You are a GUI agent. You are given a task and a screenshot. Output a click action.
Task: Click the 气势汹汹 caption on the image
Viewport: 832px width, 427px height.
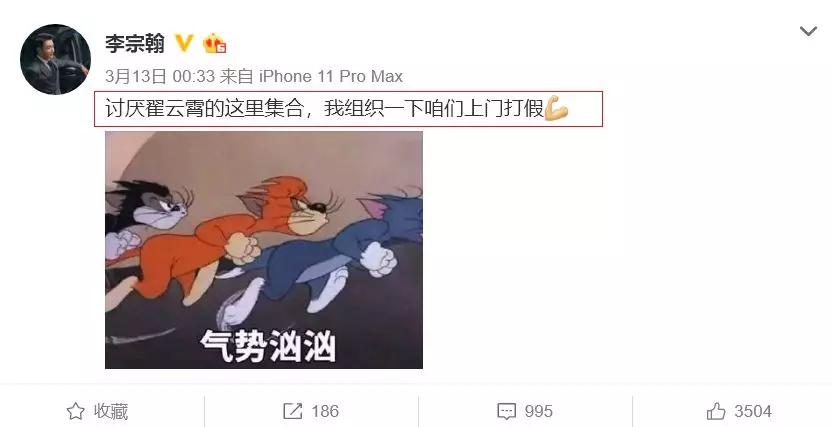point(268,346)
